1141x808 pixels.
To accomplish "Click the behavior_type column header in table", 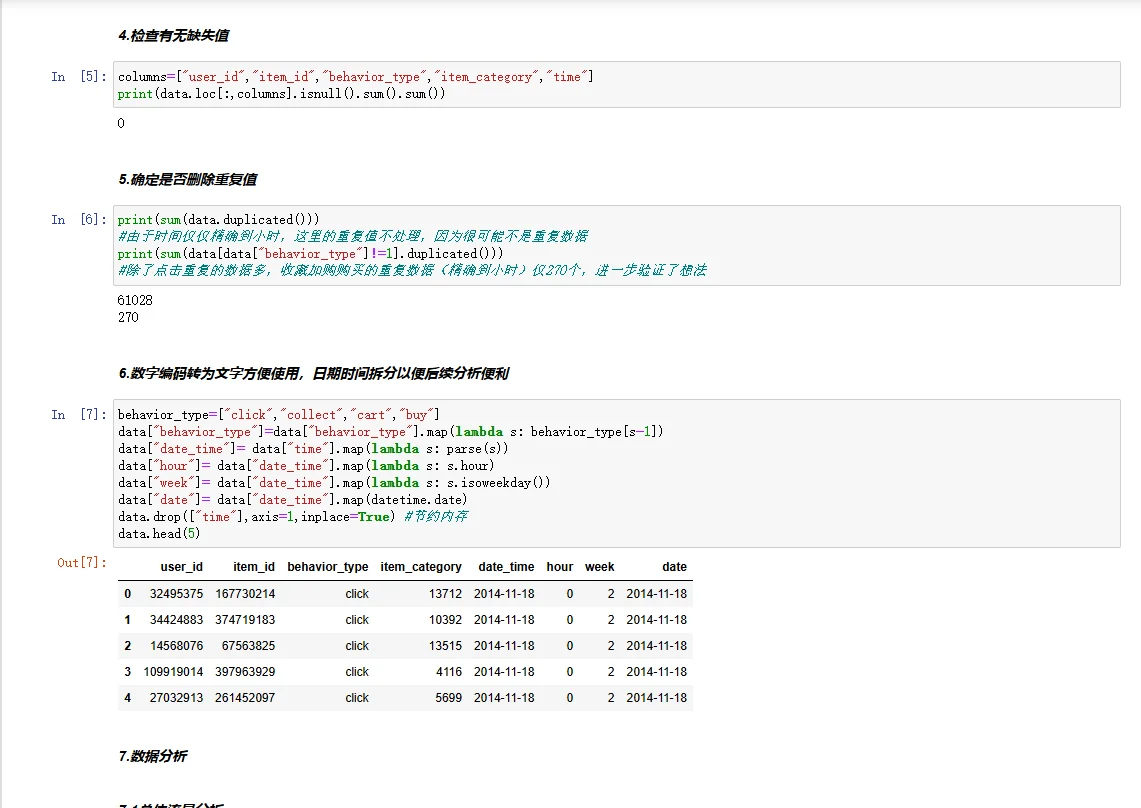I will coord(327,566).
